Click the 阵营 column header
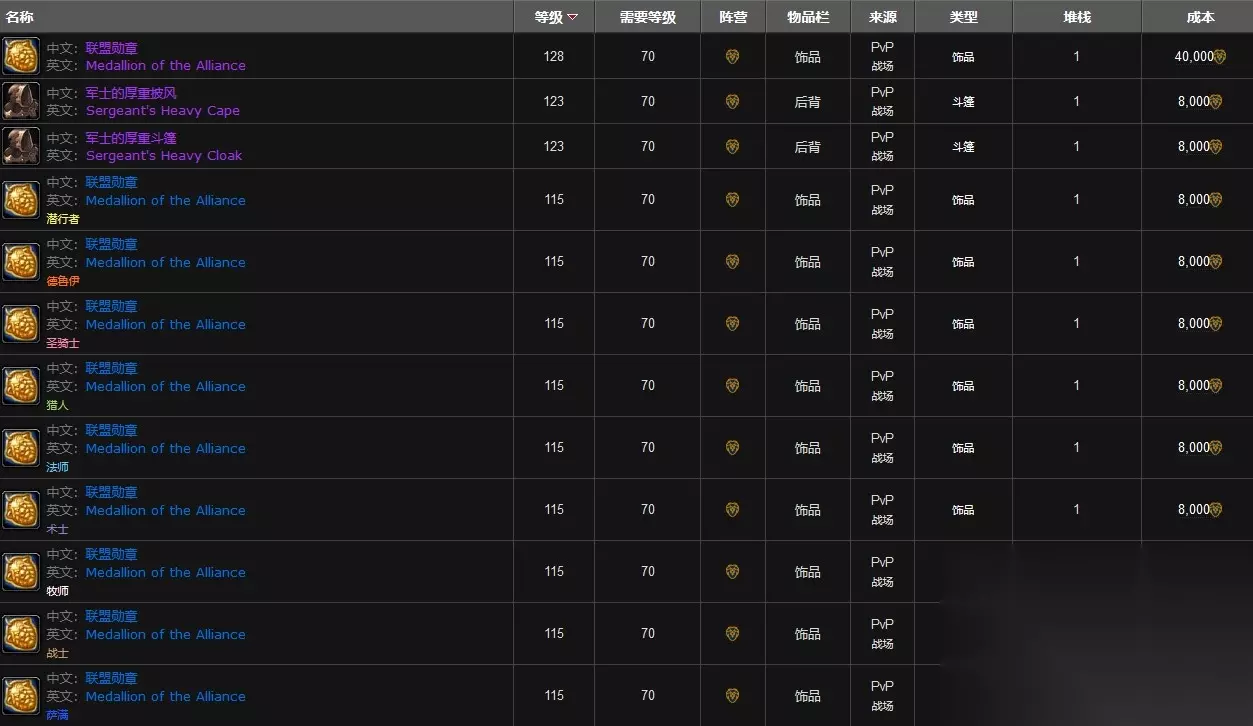1253x726 pixels. [733, 17]
